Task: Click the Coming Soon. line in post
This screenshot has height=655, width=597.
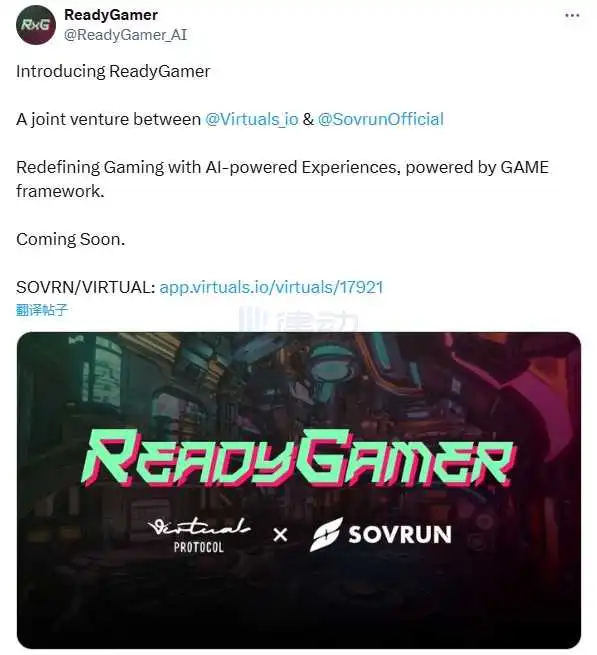Action: pyautogui.click(x=71, y=239)
